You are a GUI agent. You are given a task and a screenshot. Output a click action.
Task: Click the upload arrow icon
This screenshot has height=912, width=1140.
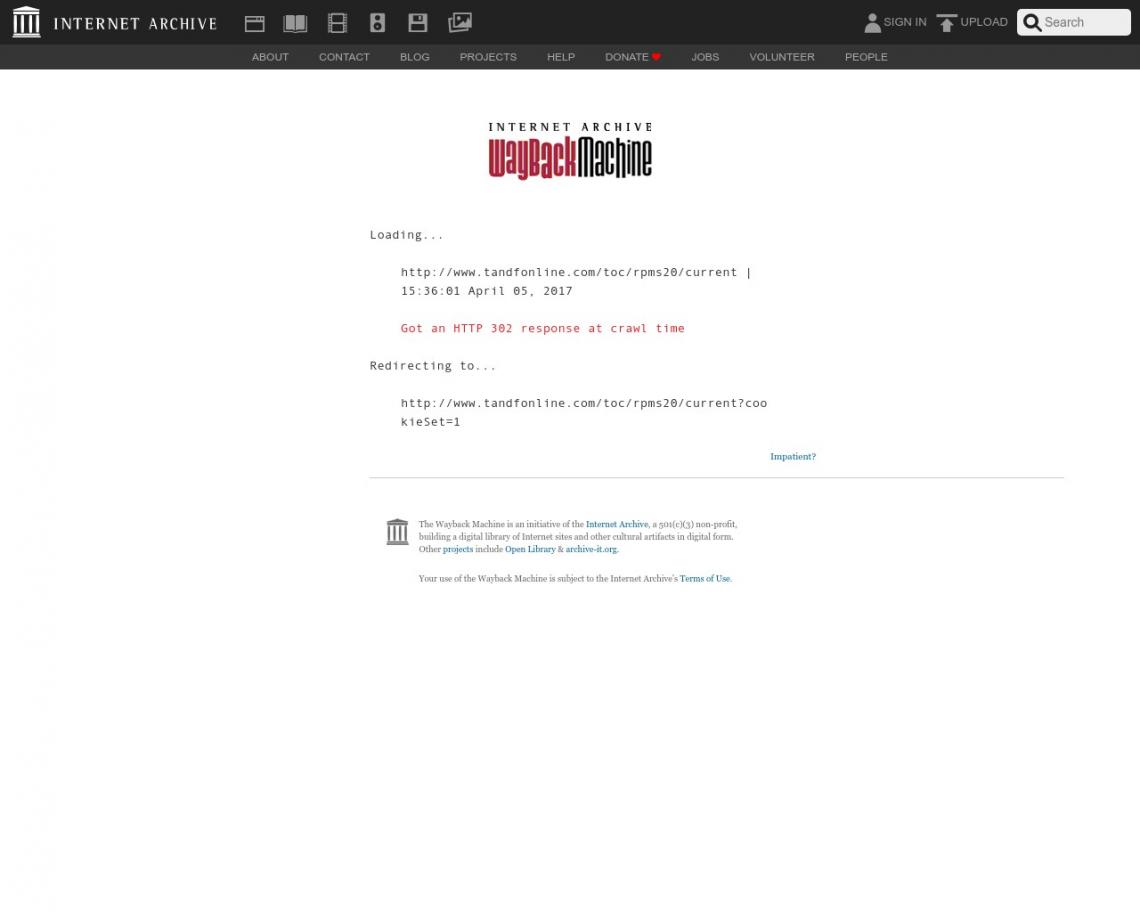pyautogui.click(x=946, y=23)
